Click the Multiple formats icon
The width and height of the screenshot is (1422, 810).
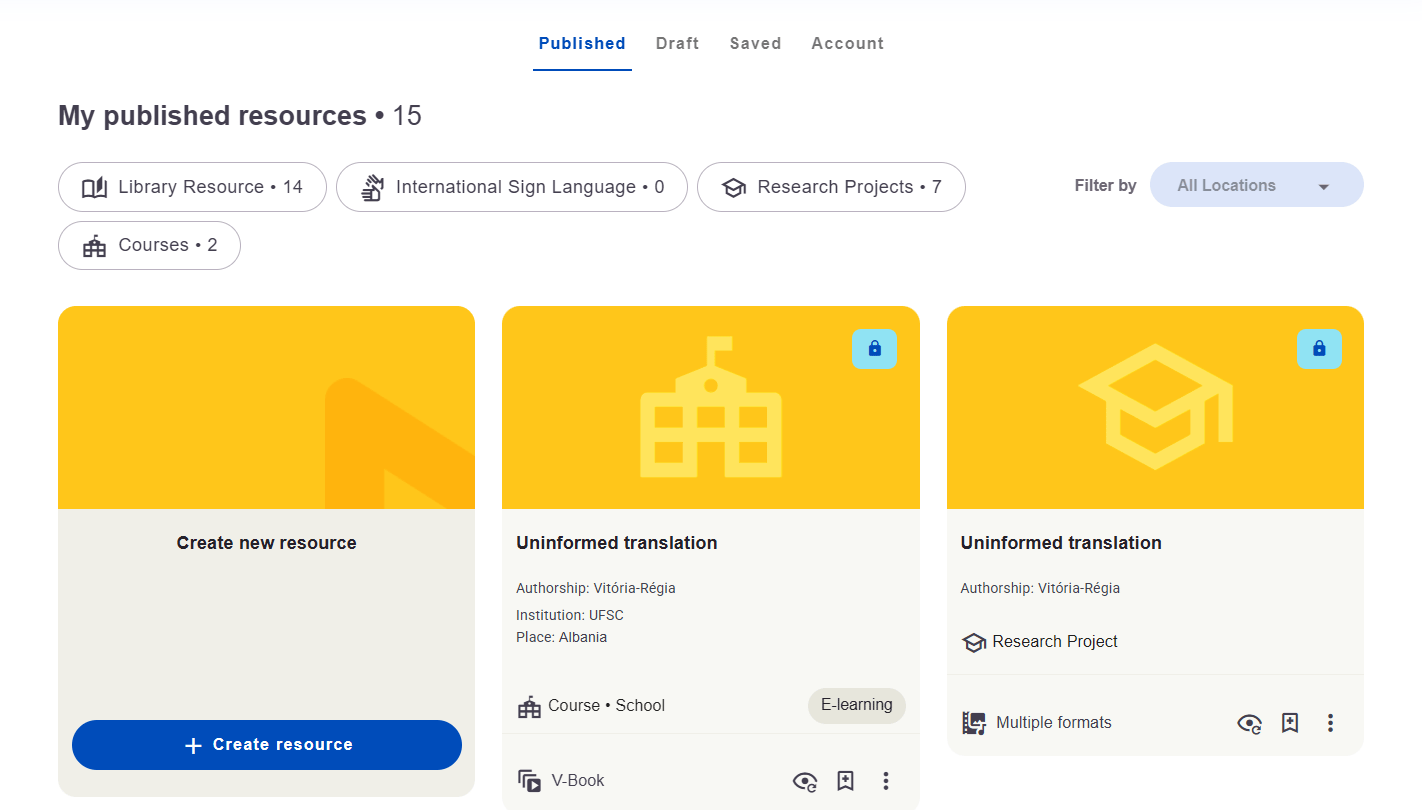coord(974,723)
